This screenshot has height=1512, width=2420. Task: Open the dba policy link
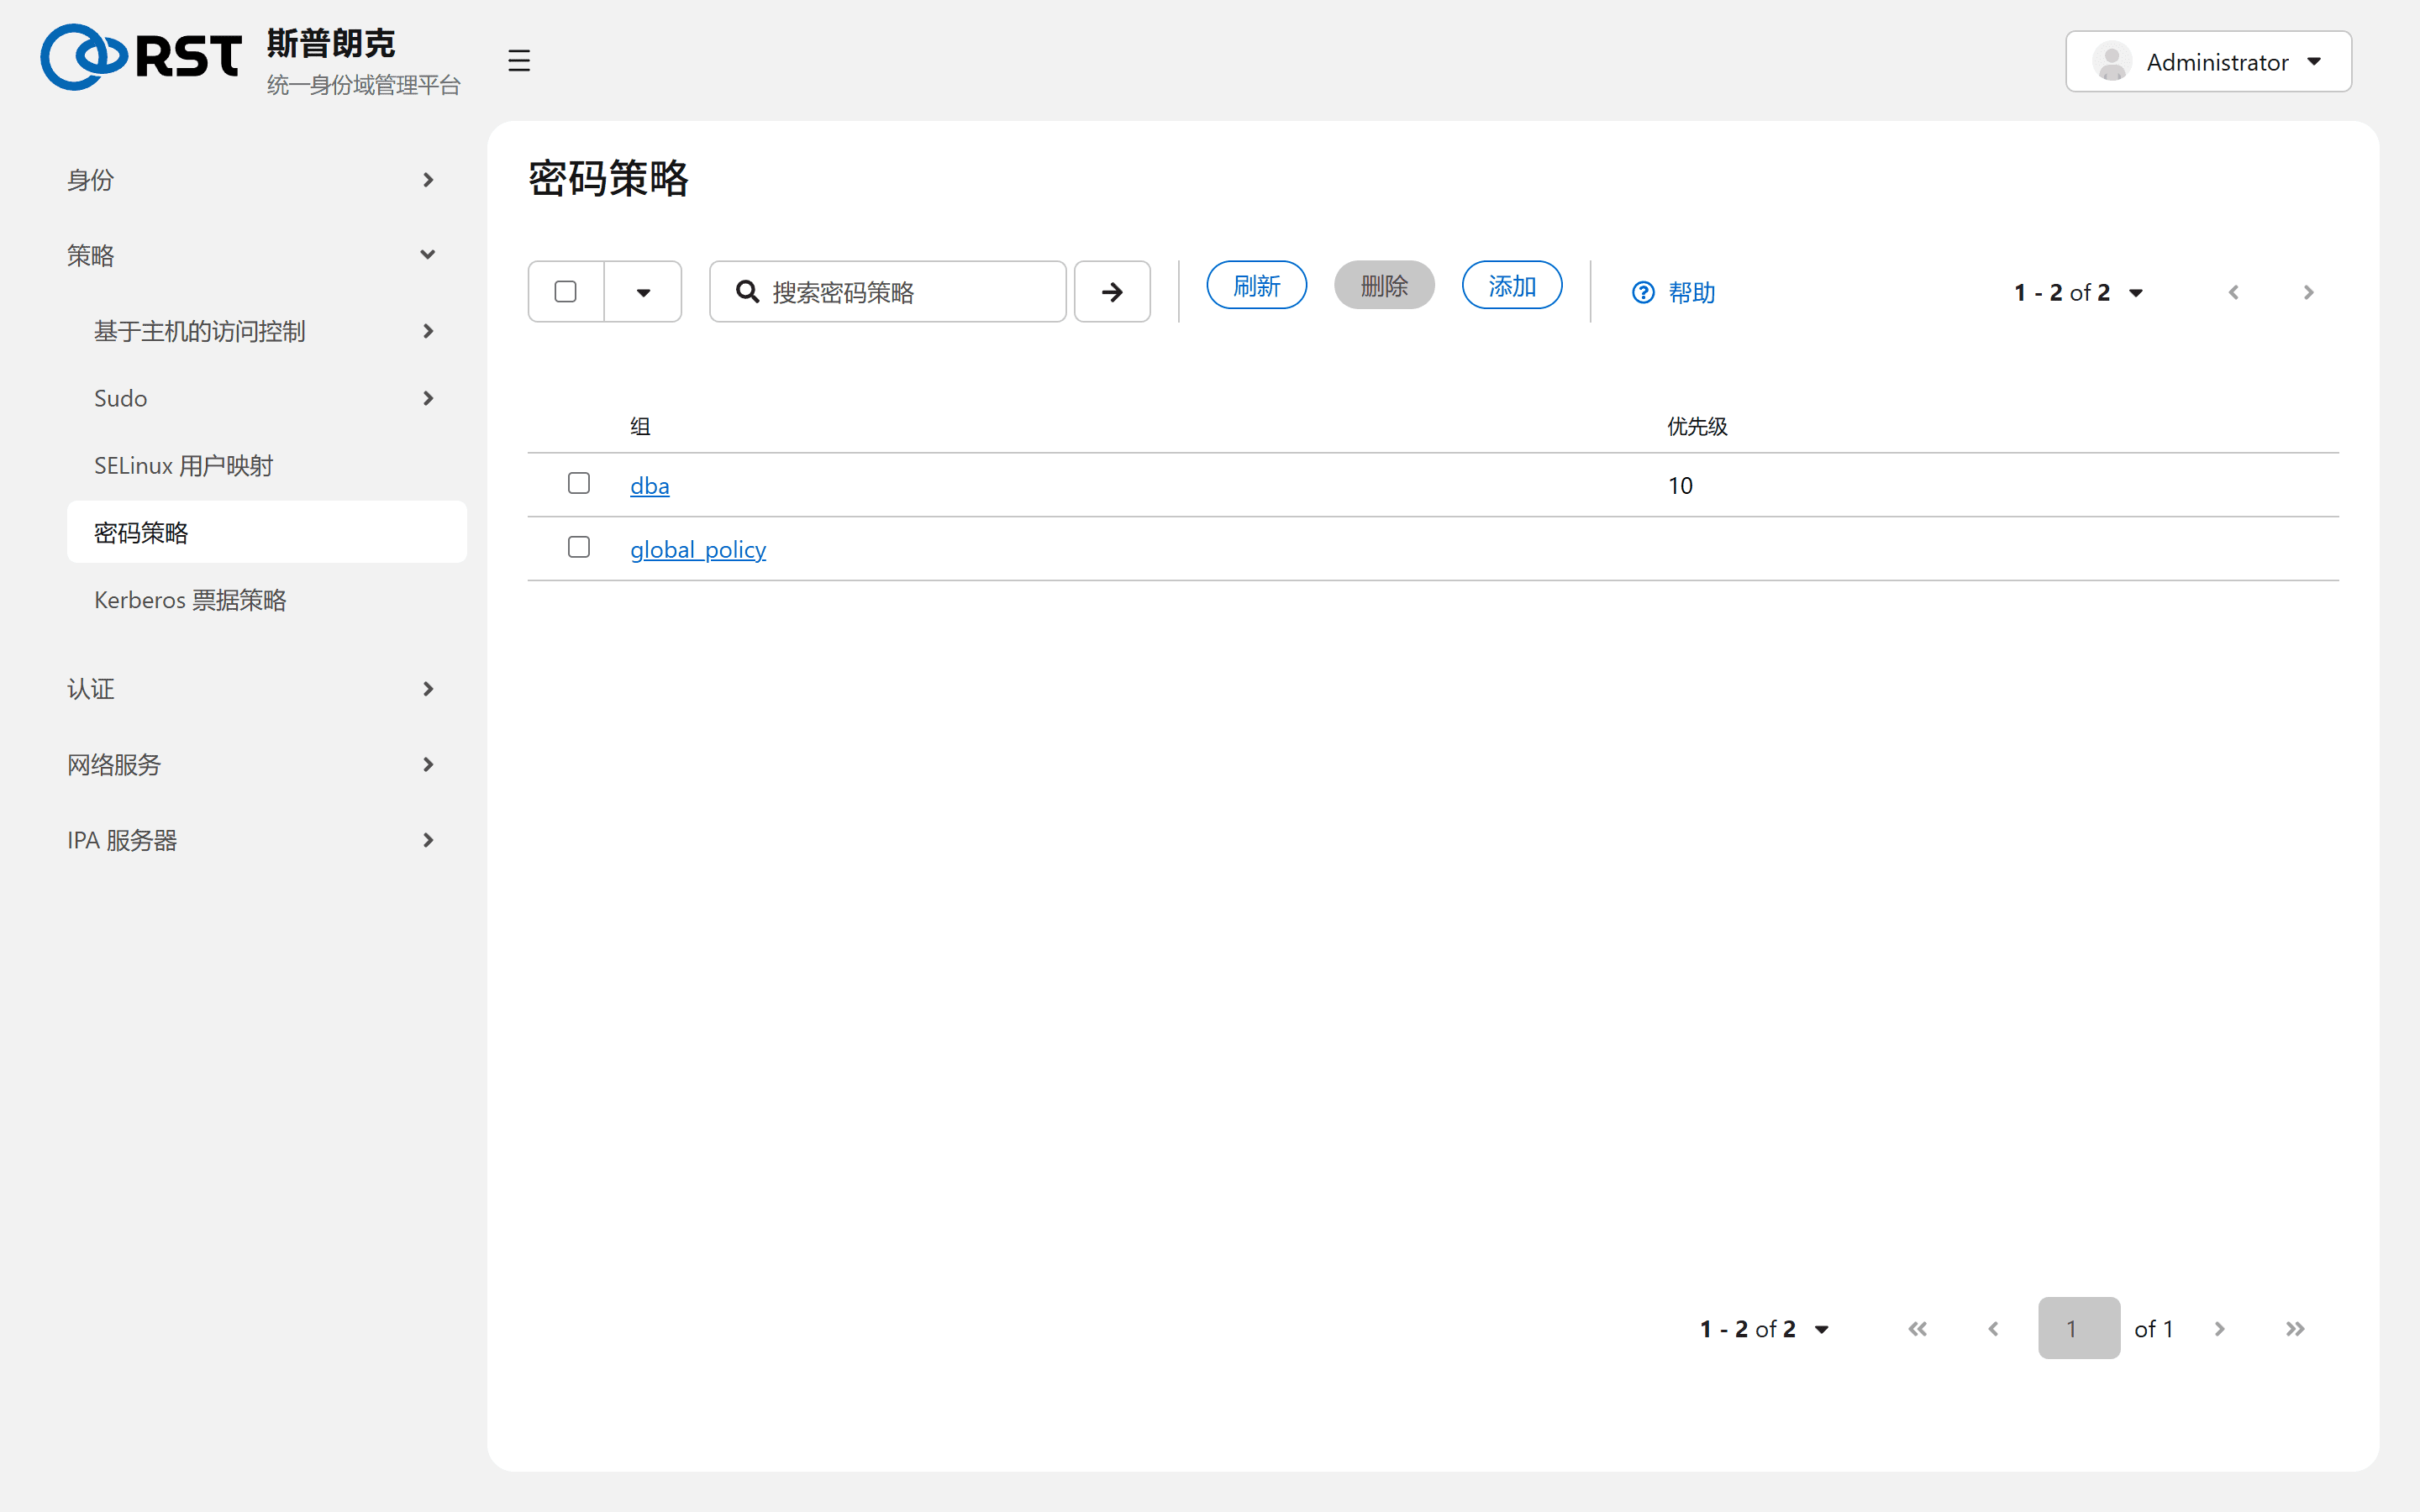[x=650, y=486]
